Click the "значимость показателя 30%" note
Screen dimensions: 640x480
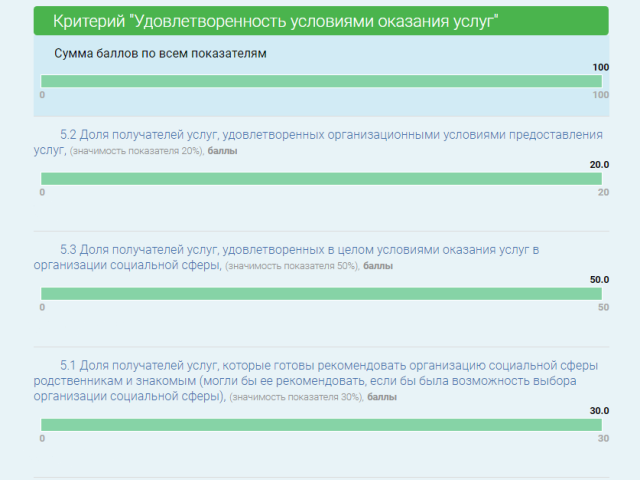click(x=297, y=397)
